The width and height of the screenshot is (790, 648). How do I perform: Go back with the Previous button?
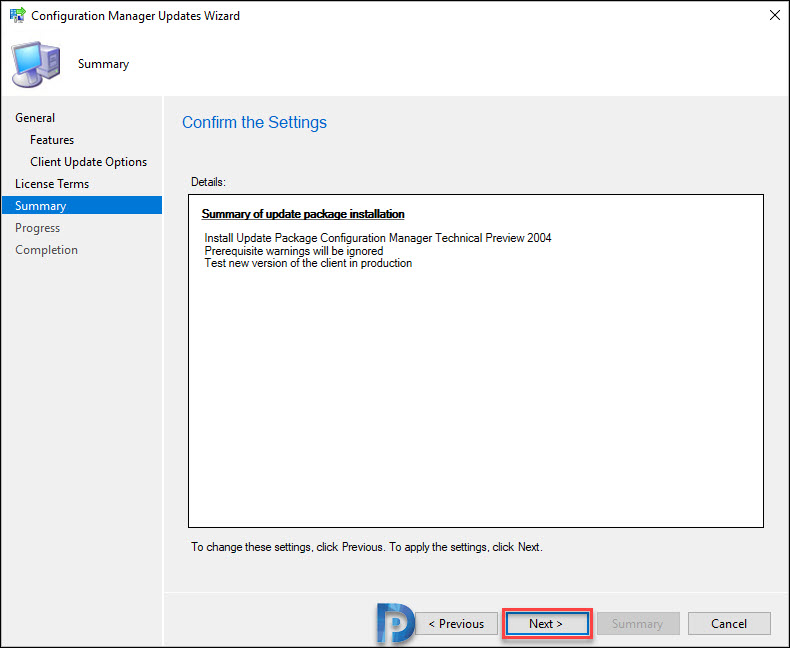[x=456, y=624]
